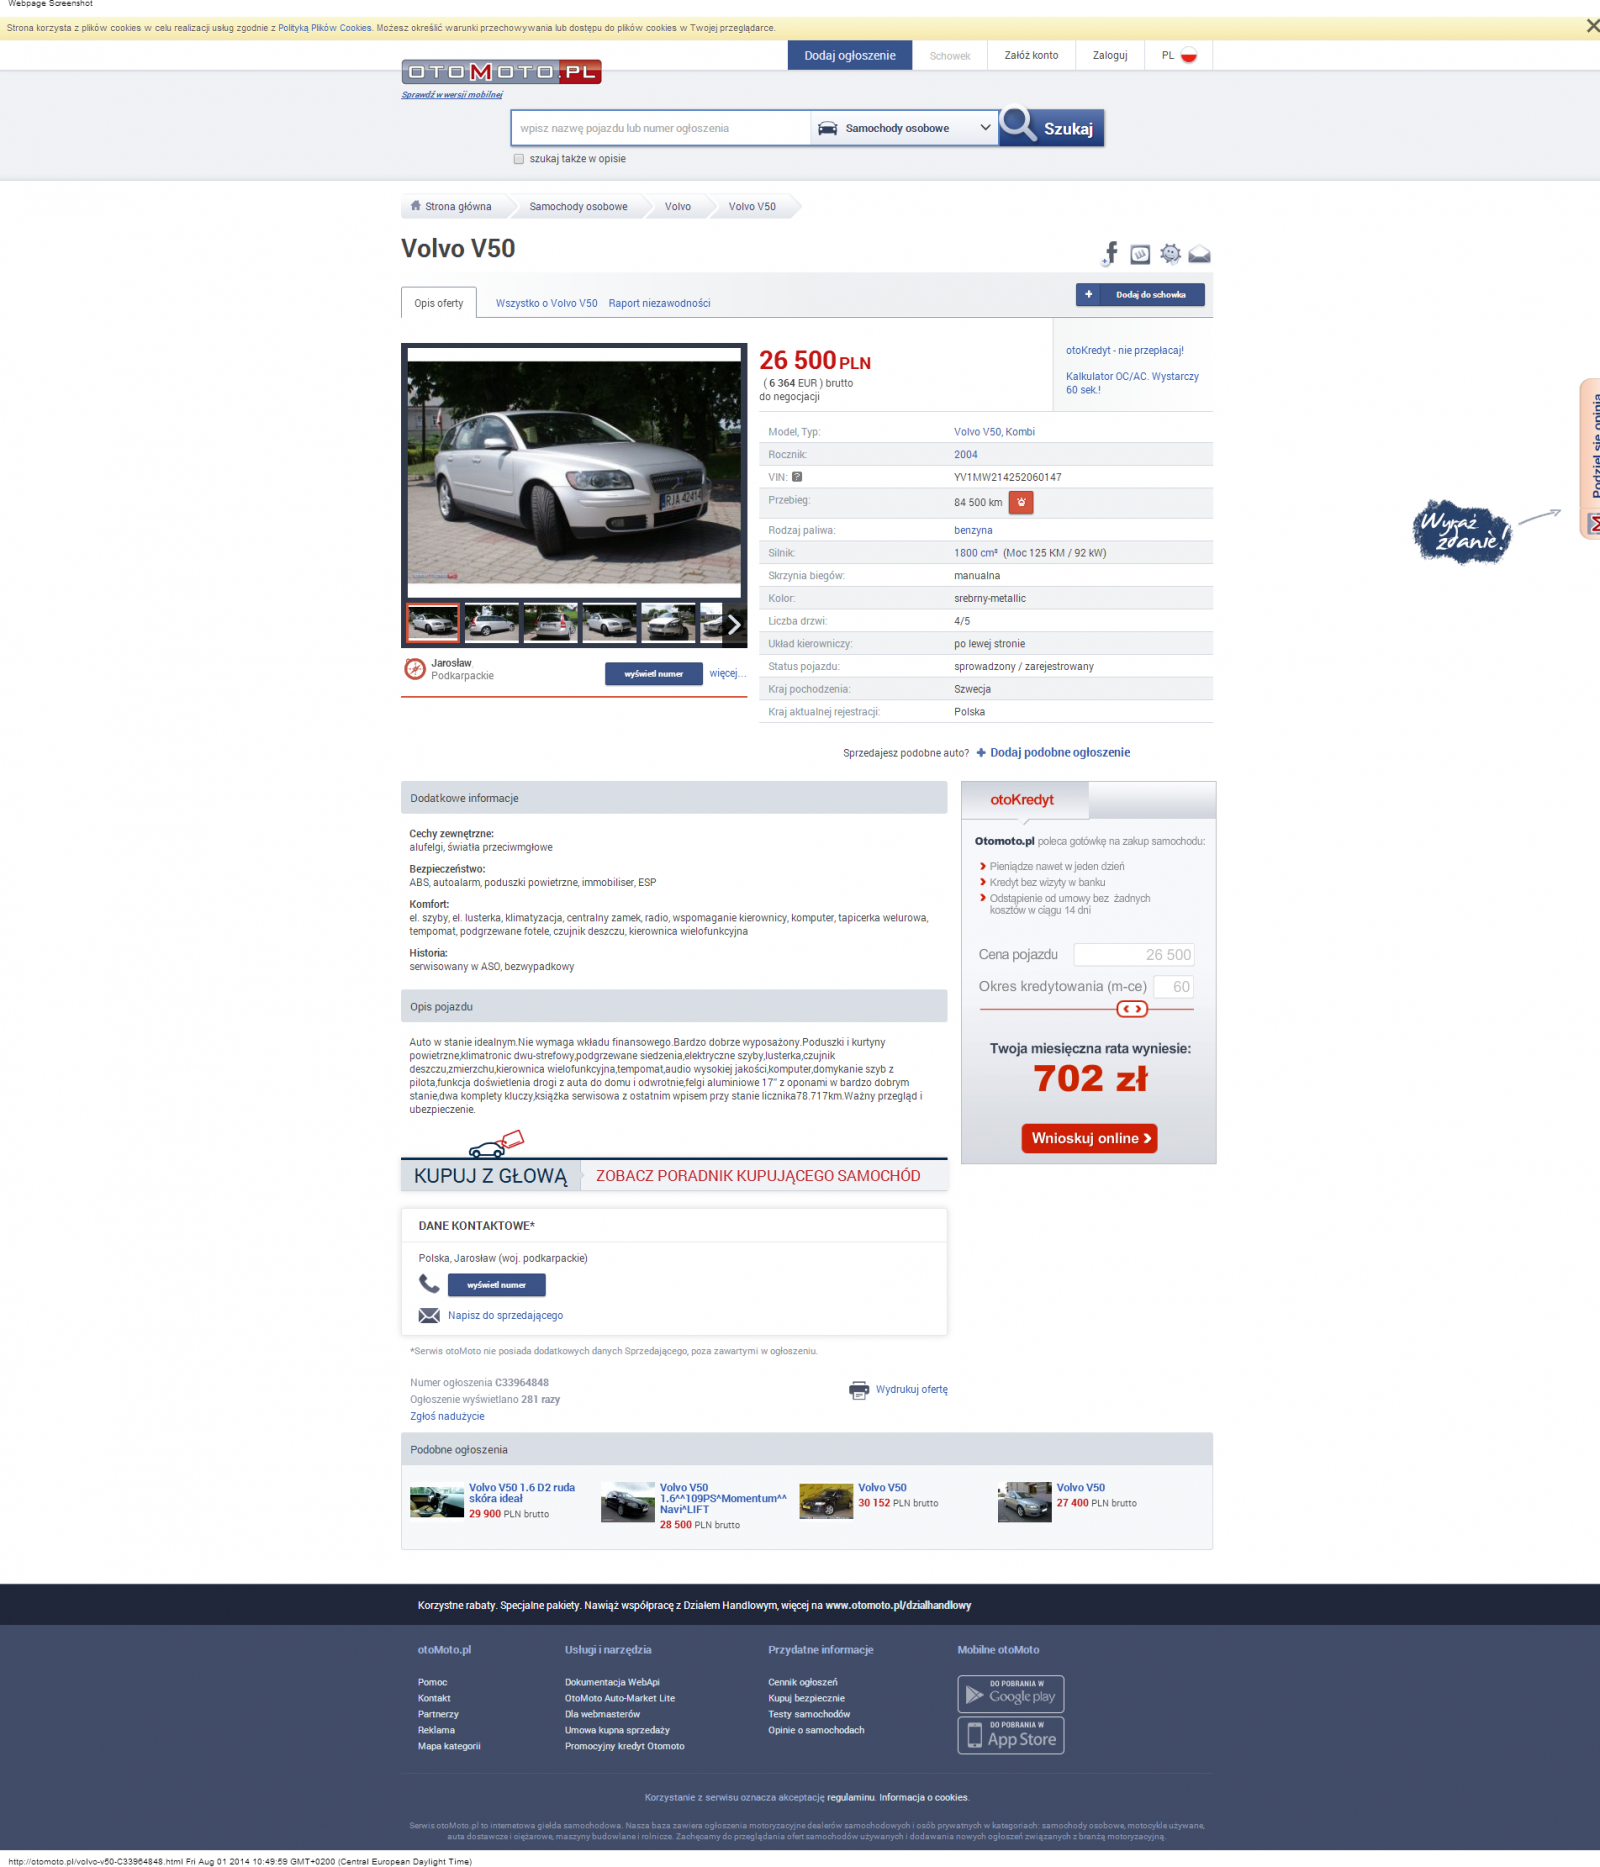This screenshot has height=1867, width=1600.
Task: Click the Cena pojazdu input field
Action: point(1134,955)
